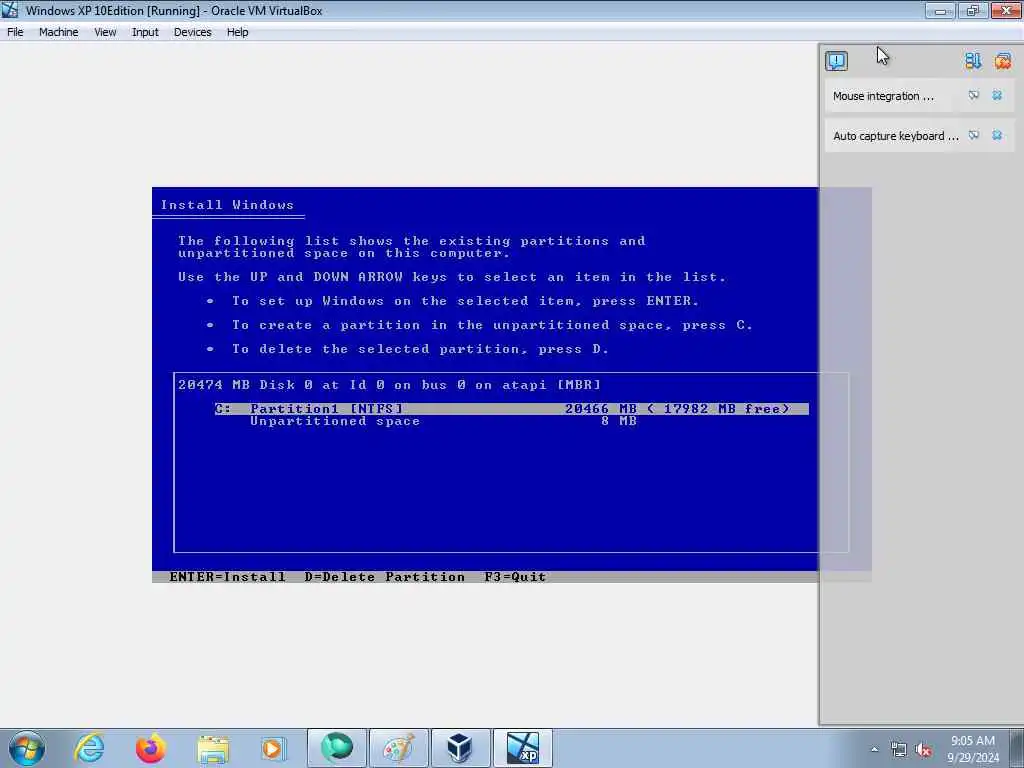Dismiss the Mouse integration notification
Image resolution: width=1024 pixels, height=768 pixels.
point(997,95)
